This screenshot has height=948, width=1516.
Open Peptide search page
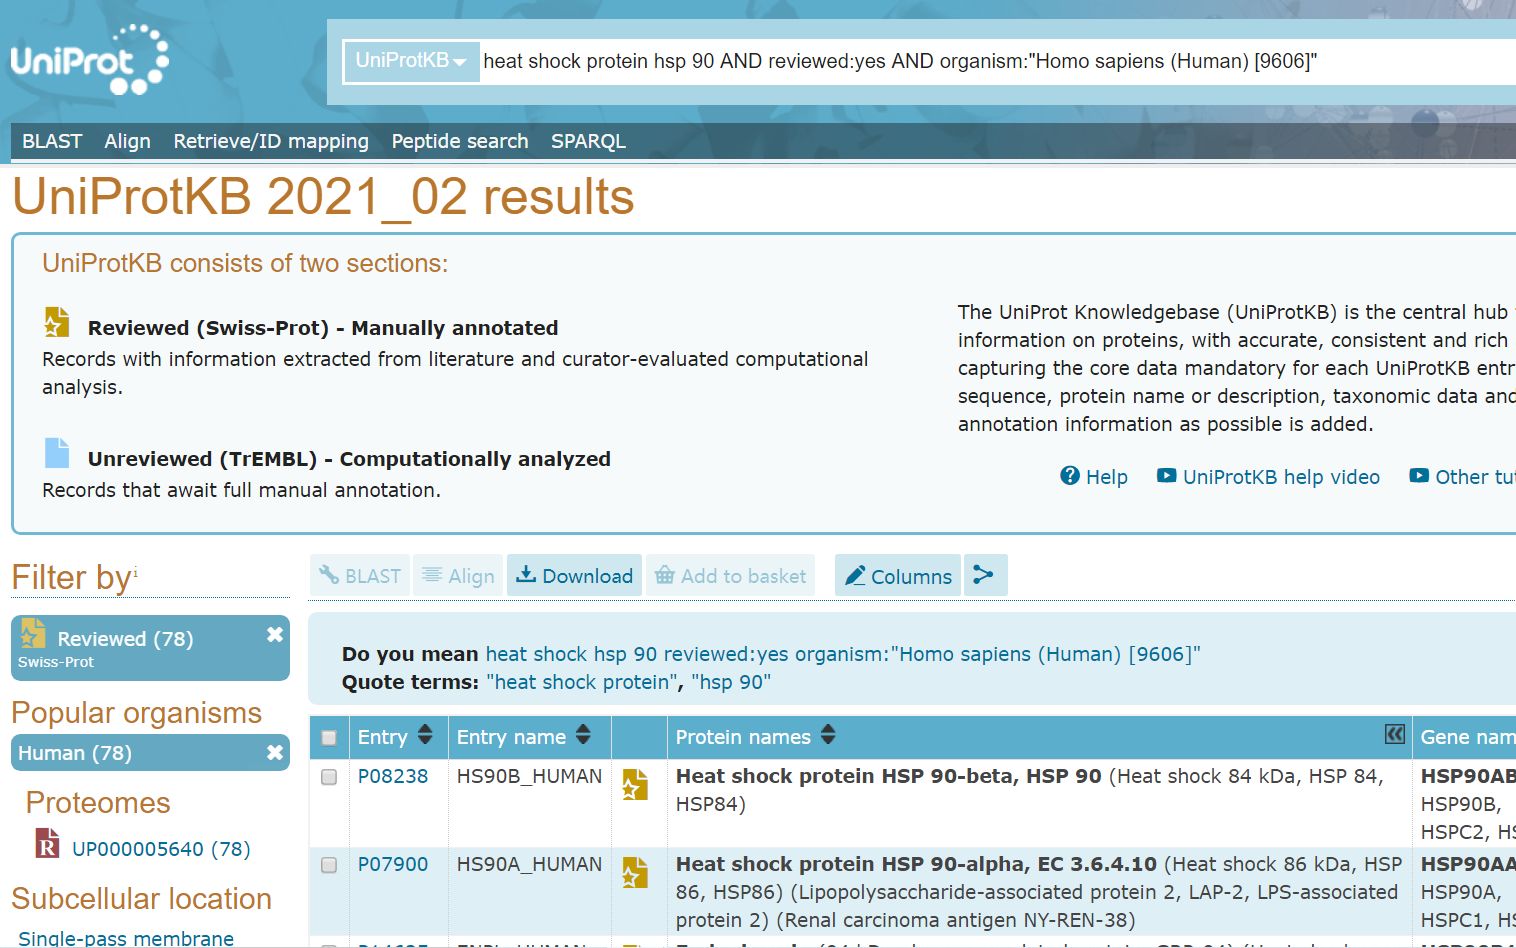460,141
